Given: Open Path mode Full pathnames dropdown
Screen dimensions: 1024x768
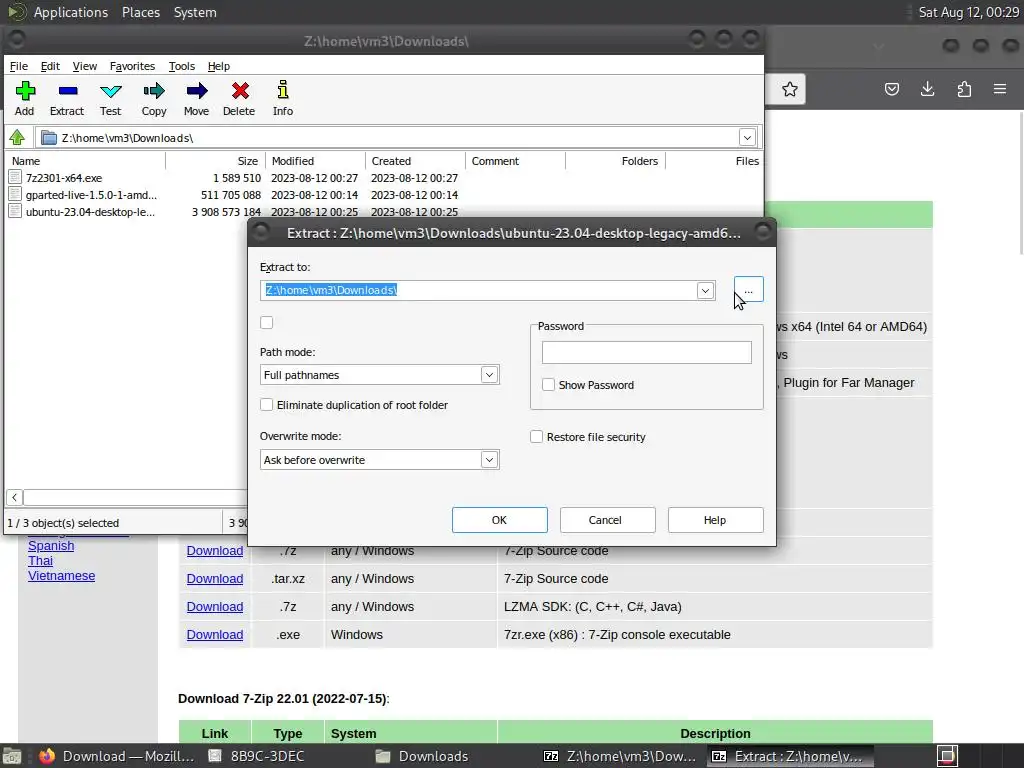Looking at the screenshot, I should (489, 375).
